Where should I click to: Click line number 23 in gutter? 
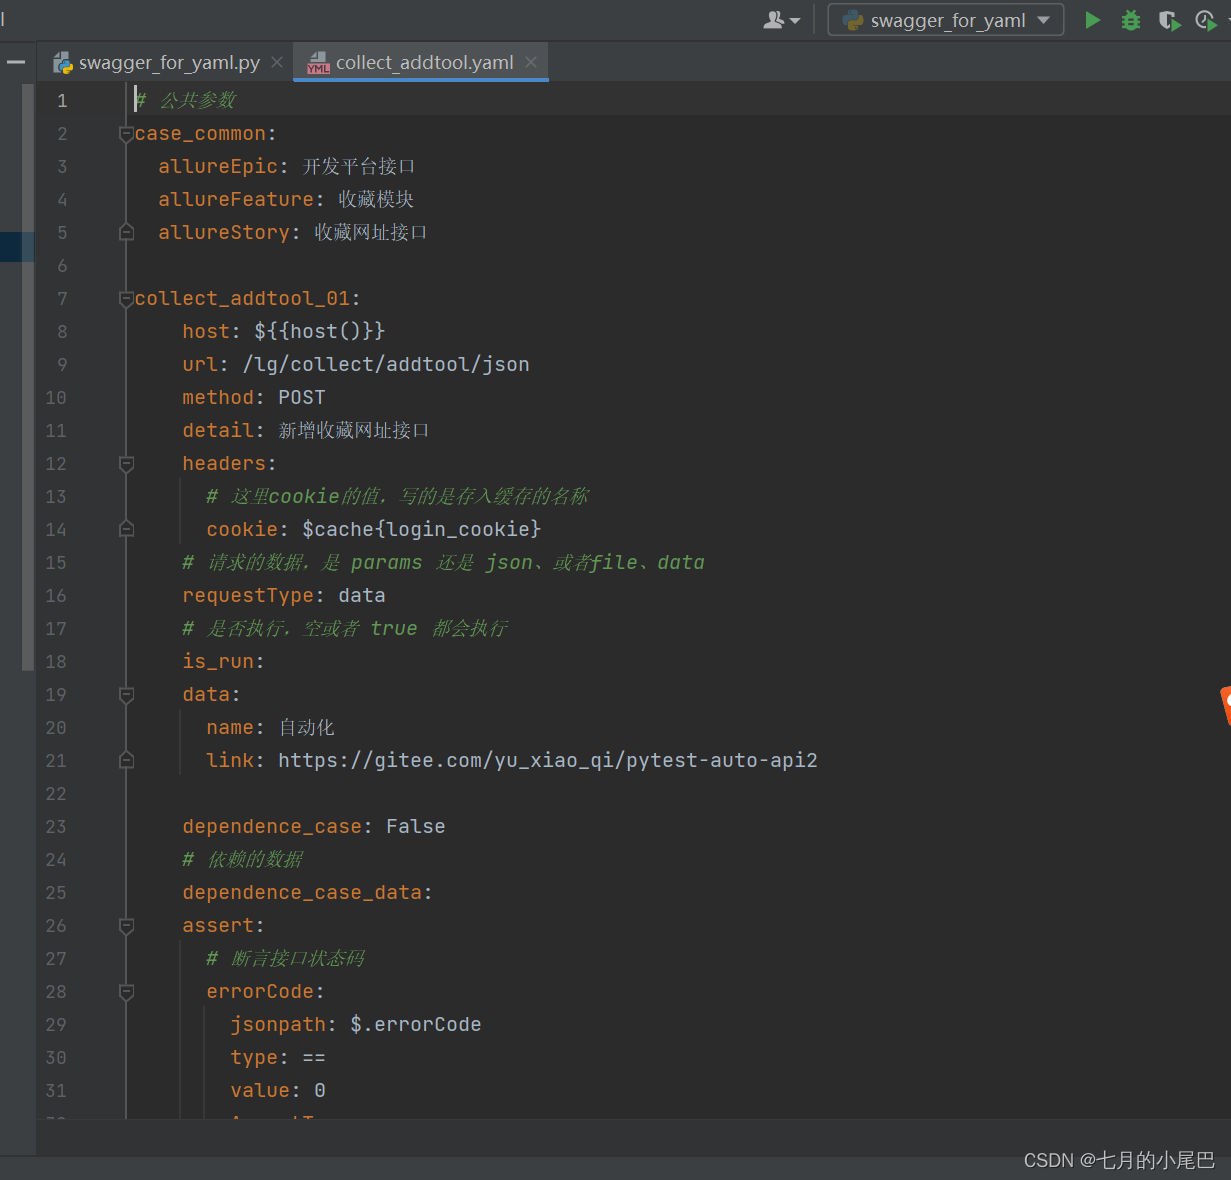[x=56, y=827]
